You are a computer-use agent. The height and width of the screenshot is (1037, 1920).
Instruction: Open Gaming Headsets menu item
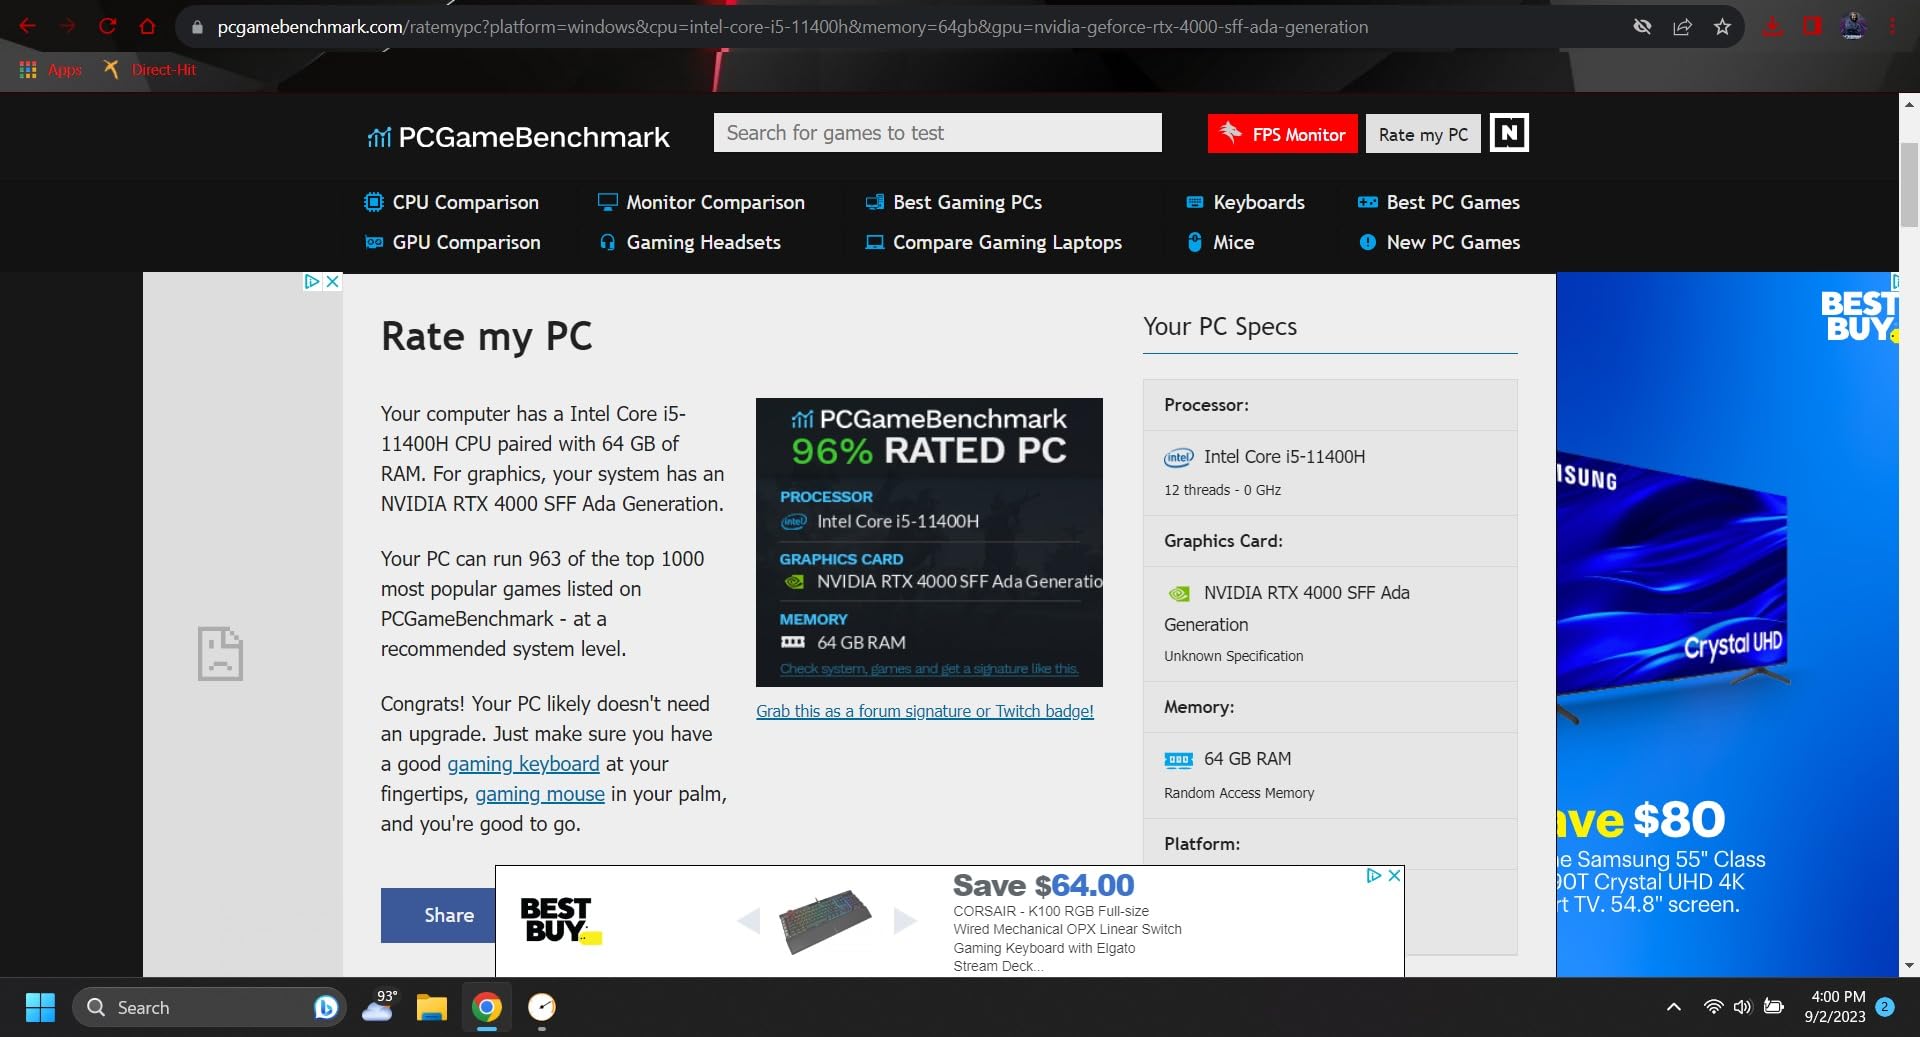(689, 242)
